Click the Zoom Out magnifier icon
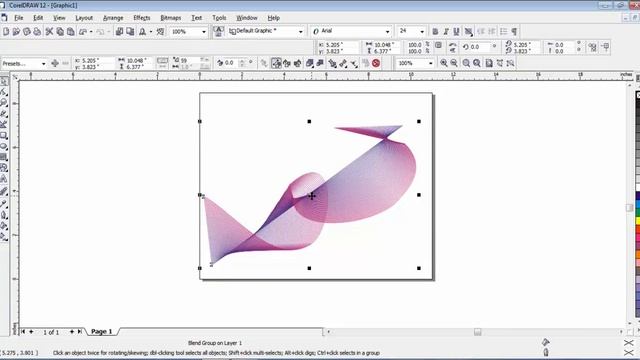This screenshot has width=640, height=360. pos(454,63)
